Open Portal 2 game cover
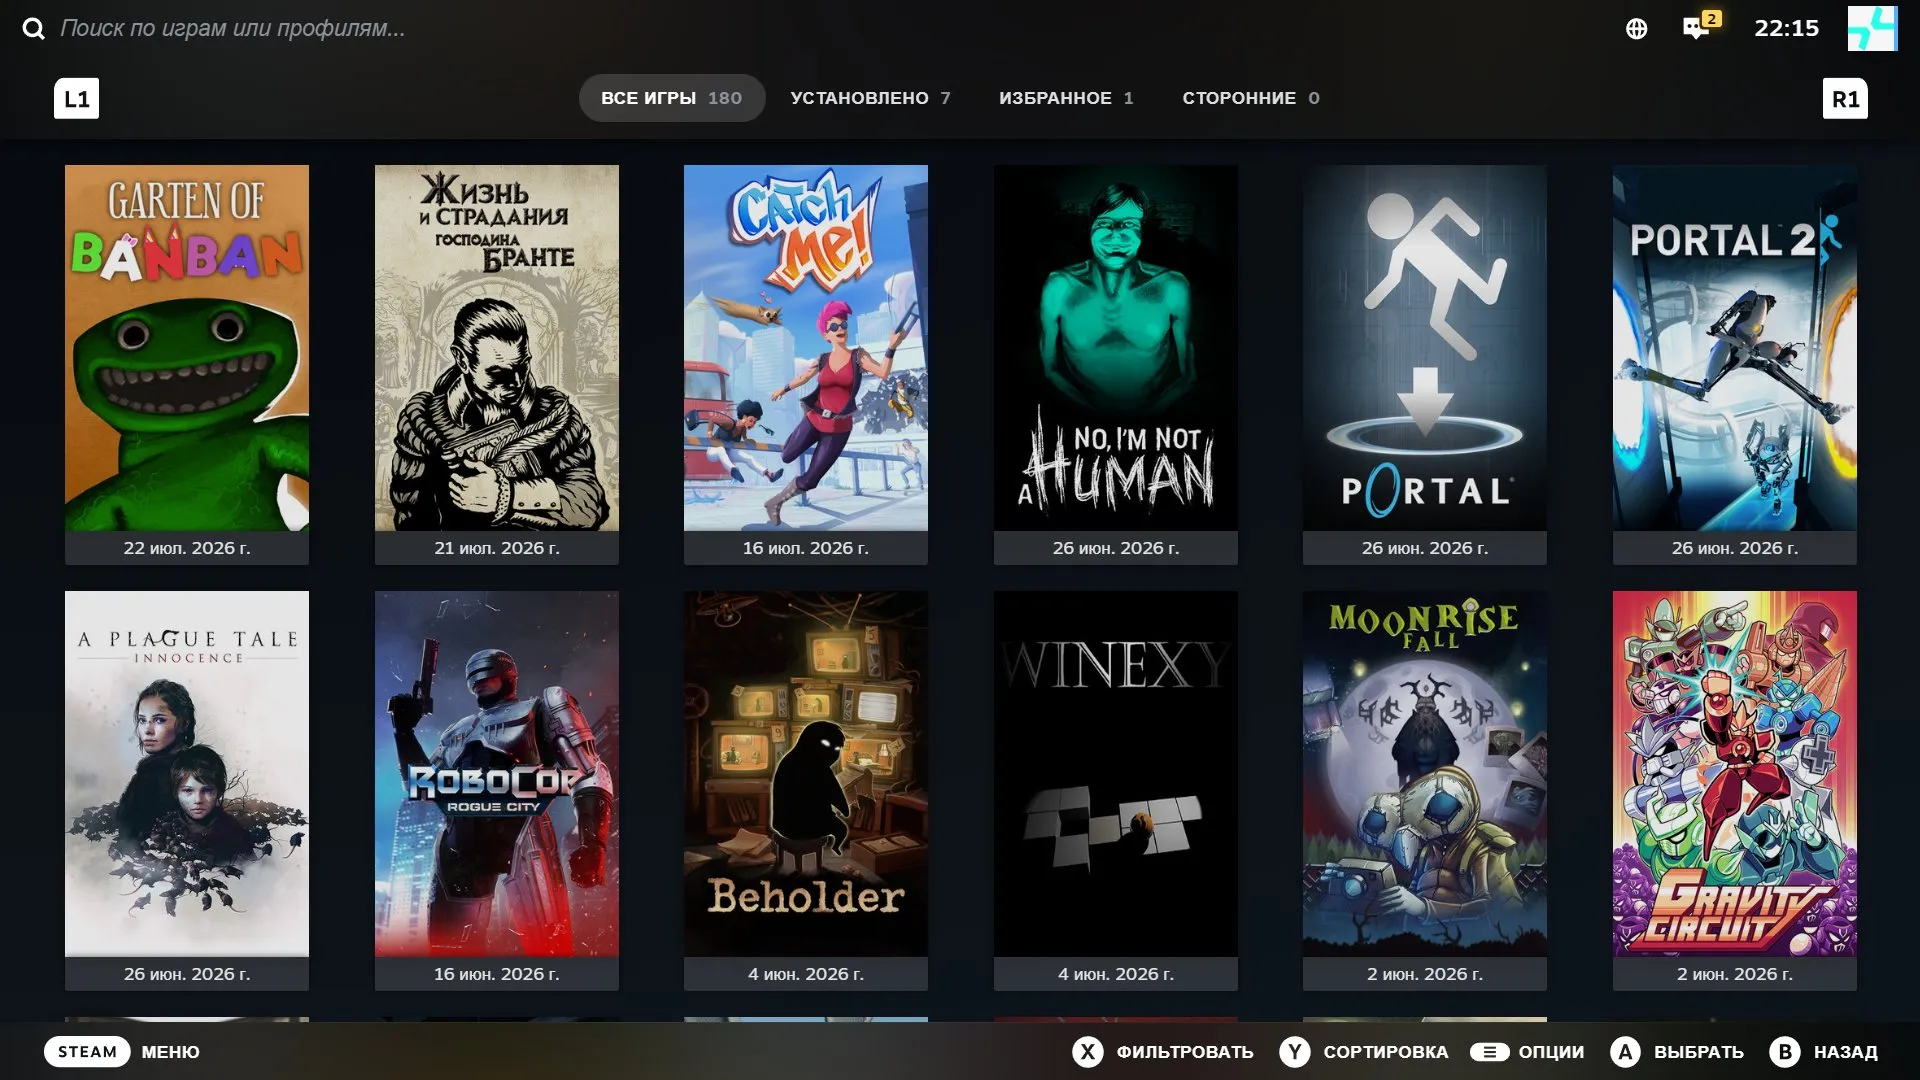This screenshot has height=1080, width=1920. [x=1735, y=348]
